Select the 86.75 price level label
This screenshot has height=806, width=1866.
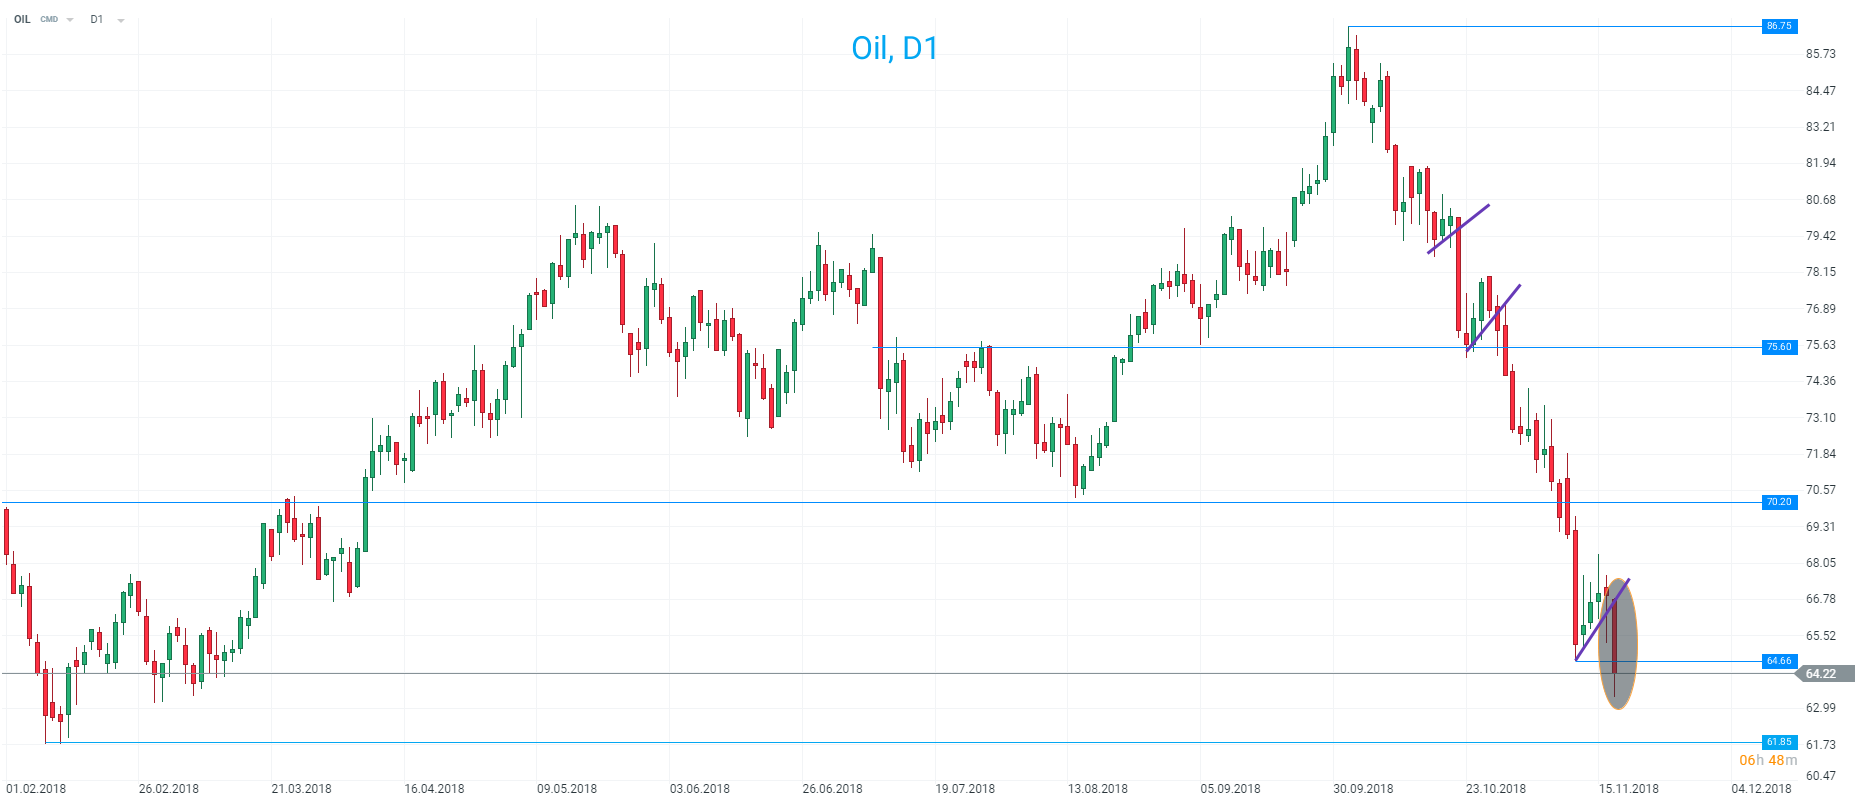tap(1779, 26)
